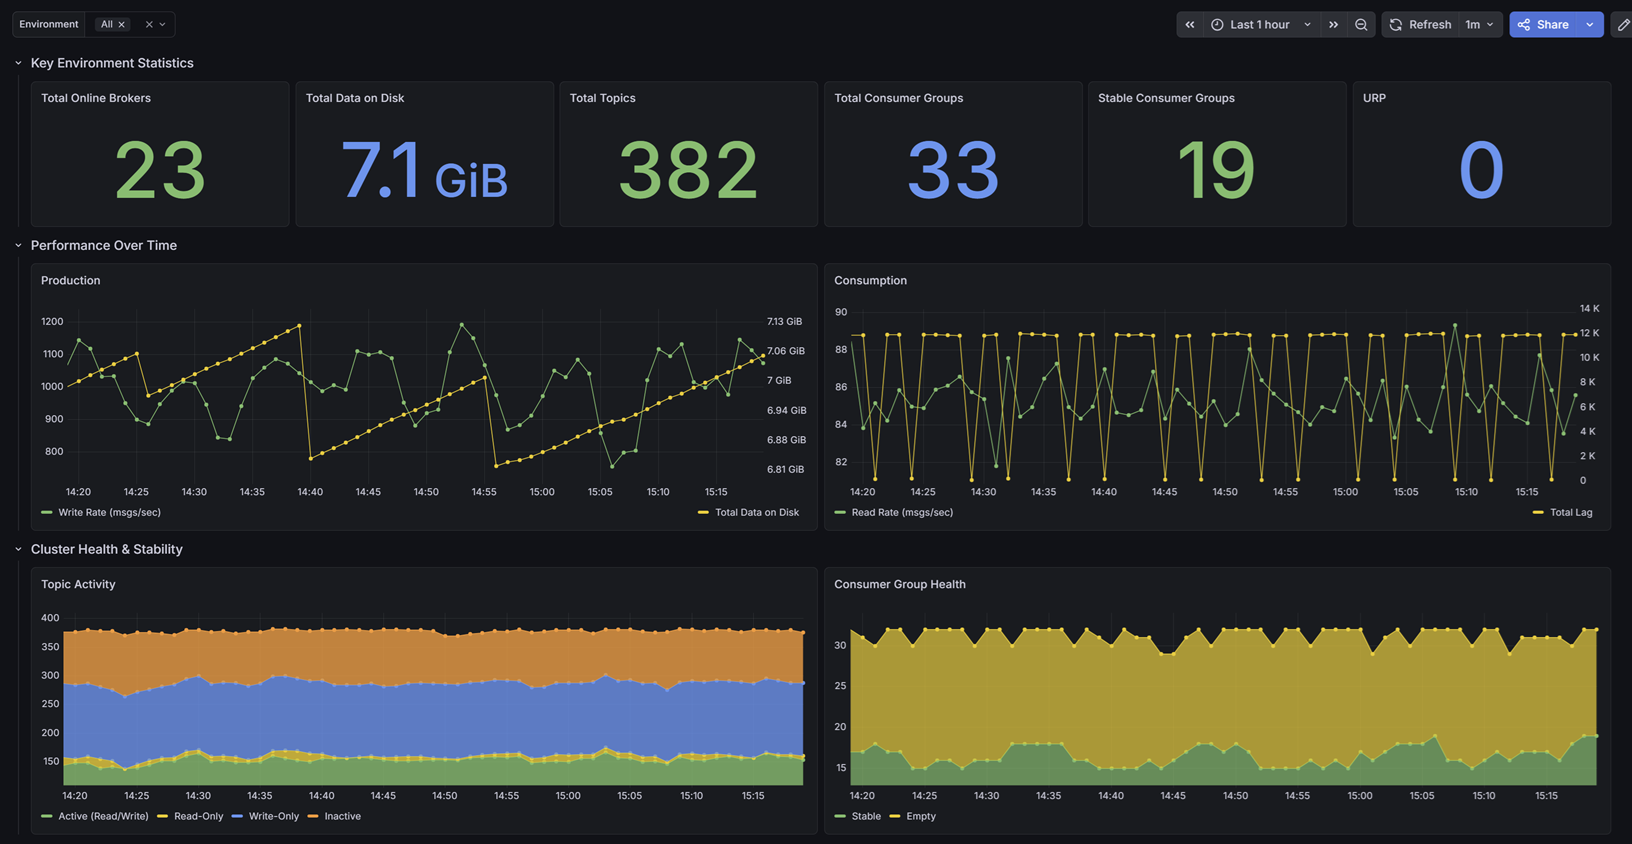Click the Refresh dashboard button

(1420, 24)
